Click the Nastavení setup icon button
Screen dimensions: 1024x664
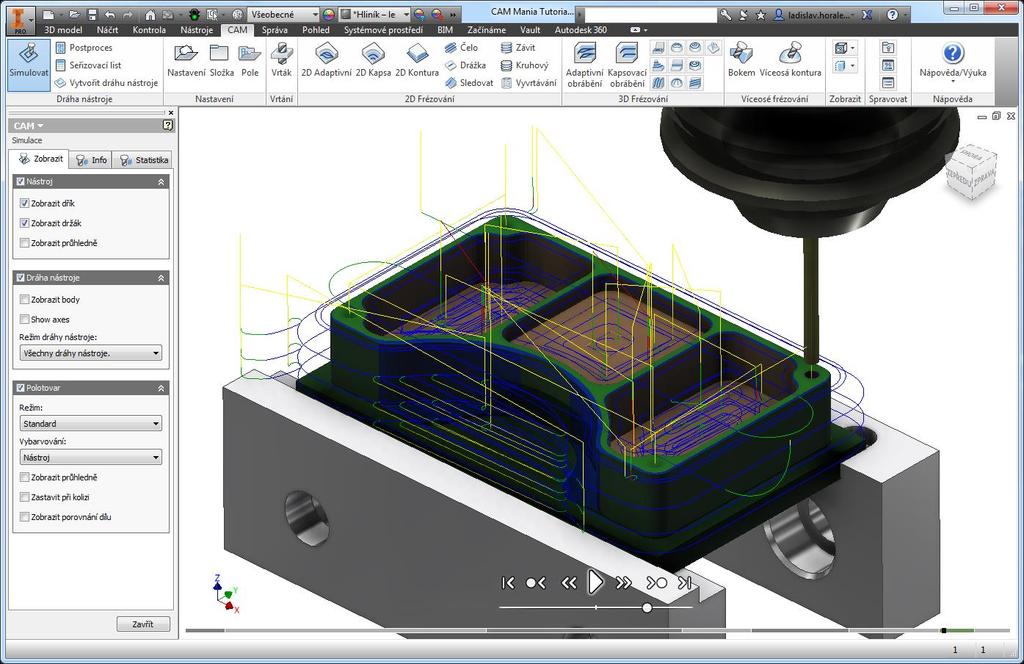tap(186, 60)
